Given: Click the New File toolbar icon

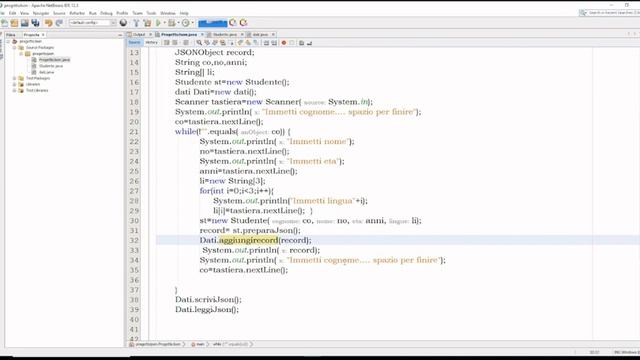Looking at the screenshot, I should coord(4,23).
